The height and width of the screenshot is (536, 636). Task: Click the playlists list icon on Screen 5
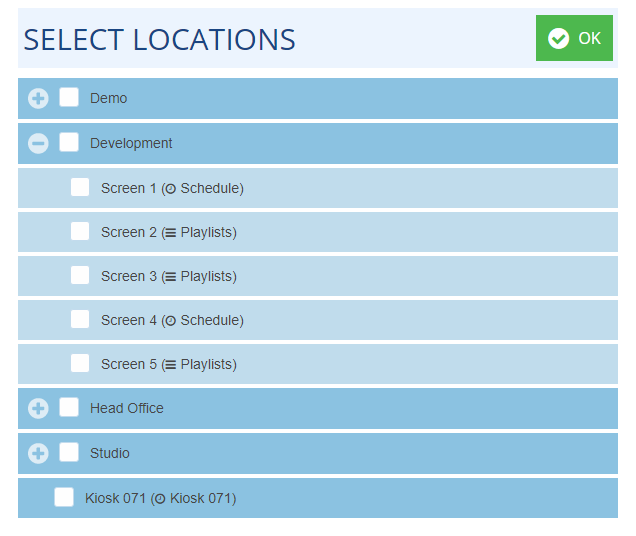click(170, 364)
